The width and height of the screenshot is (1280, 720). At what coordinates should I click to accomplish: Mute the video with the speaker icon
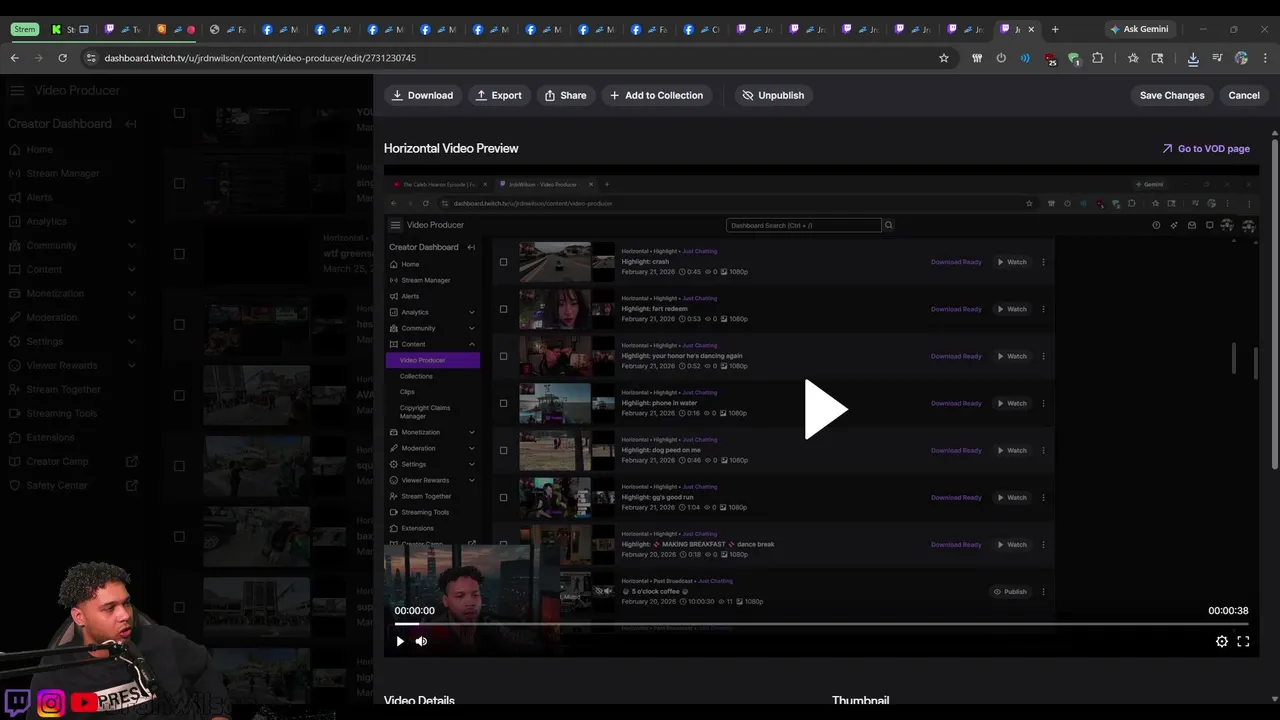pyautogui.click(x=421, y=641)
